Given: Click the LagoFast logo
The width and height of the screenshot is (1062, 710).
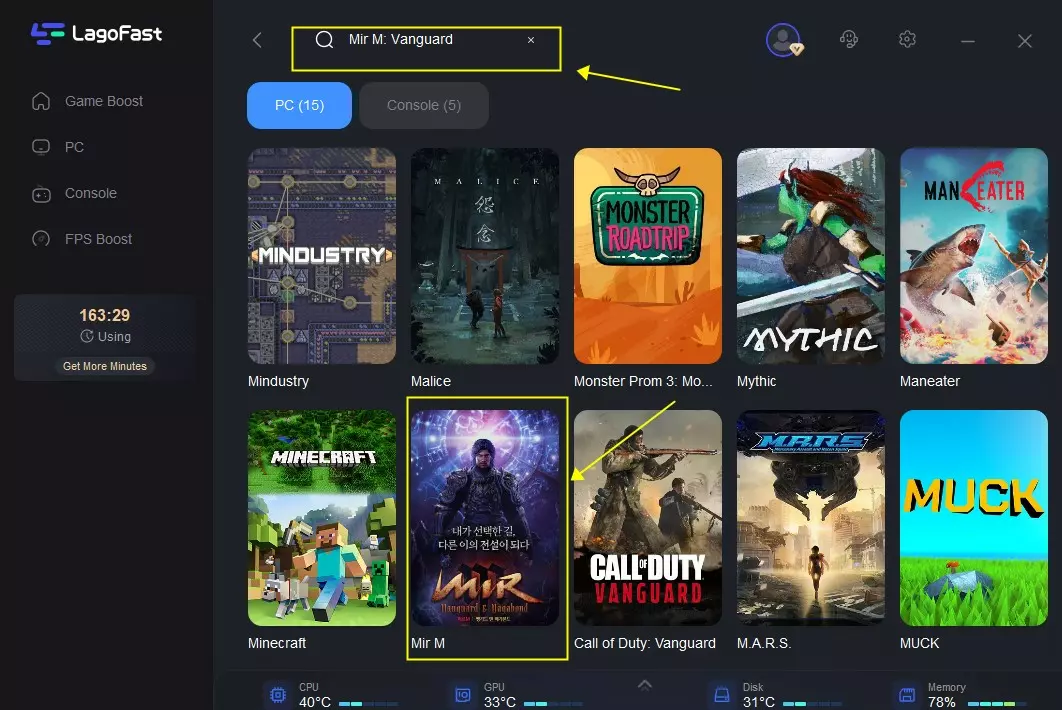Looking at the screenshot, I should 96,33.
